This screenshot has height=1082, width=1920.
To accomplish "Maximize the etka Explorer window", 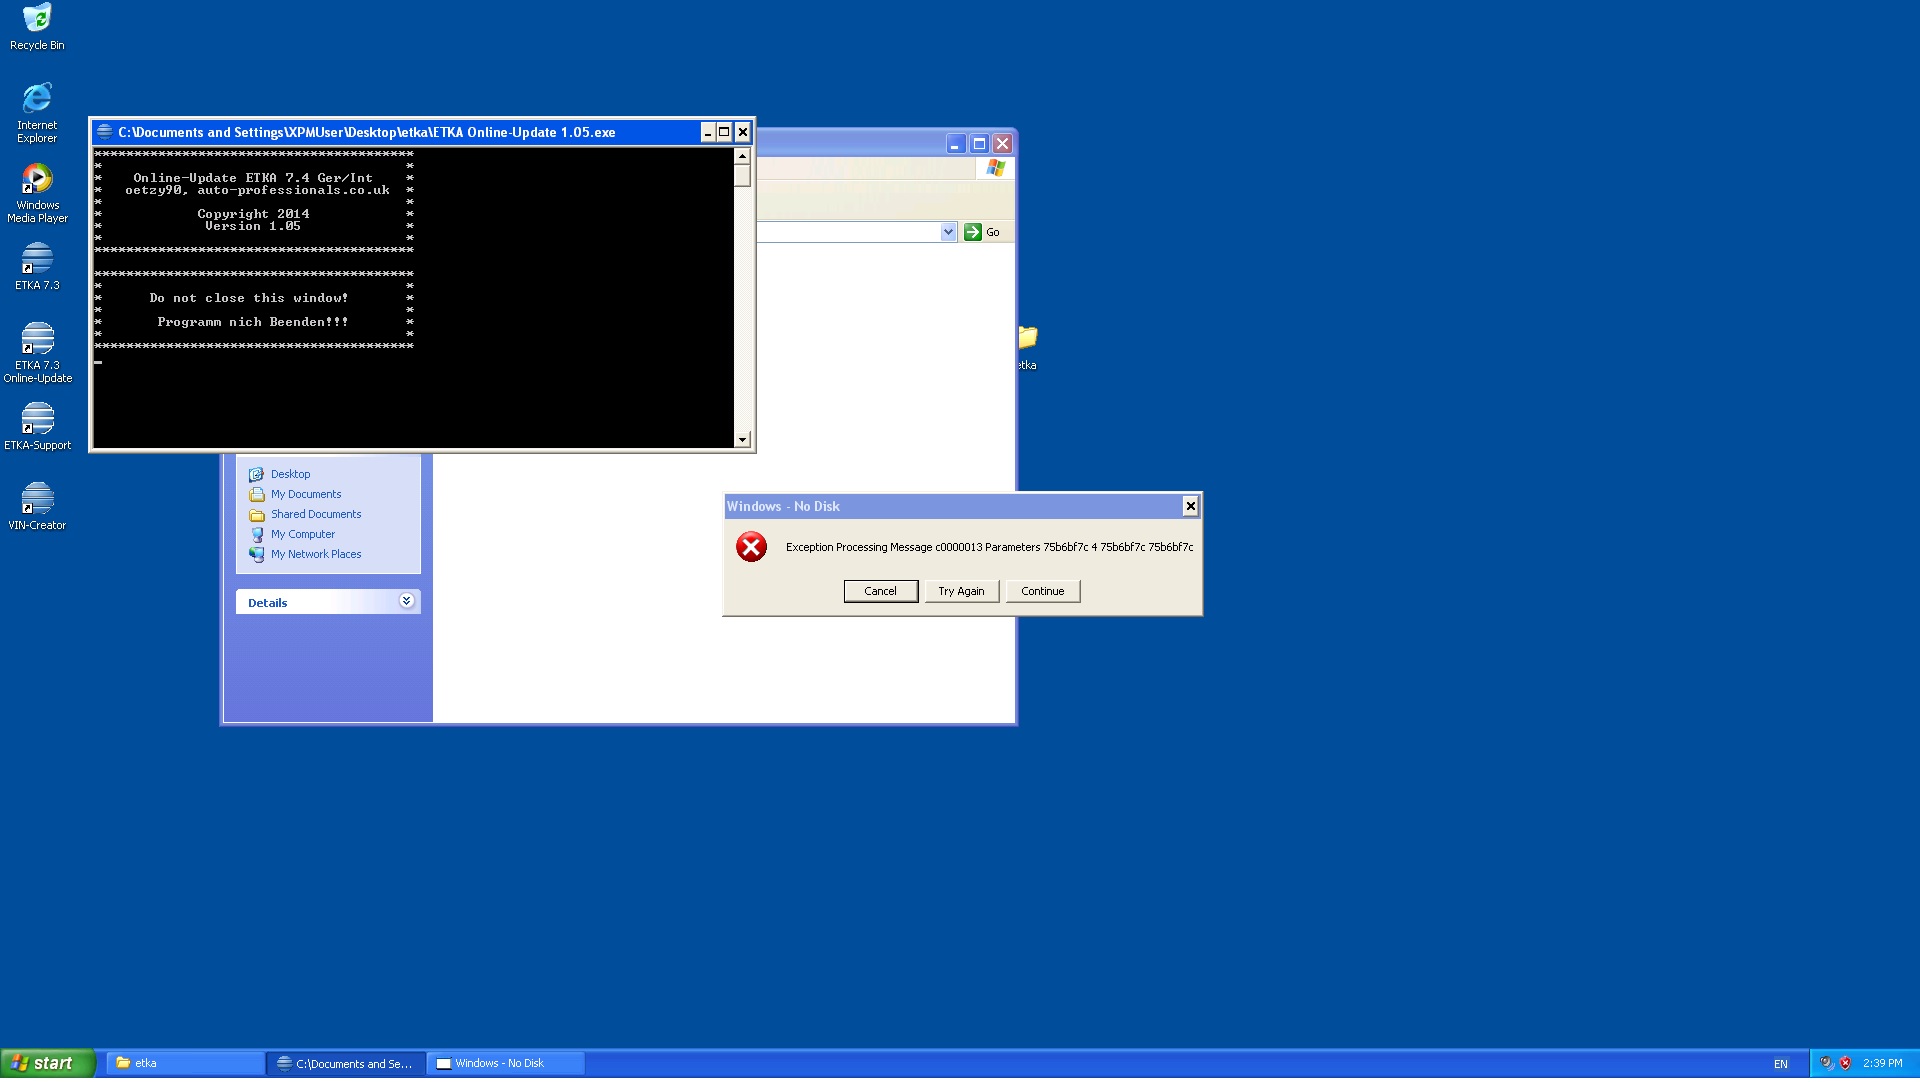I will pyautogui.click(x=980, y=144).
